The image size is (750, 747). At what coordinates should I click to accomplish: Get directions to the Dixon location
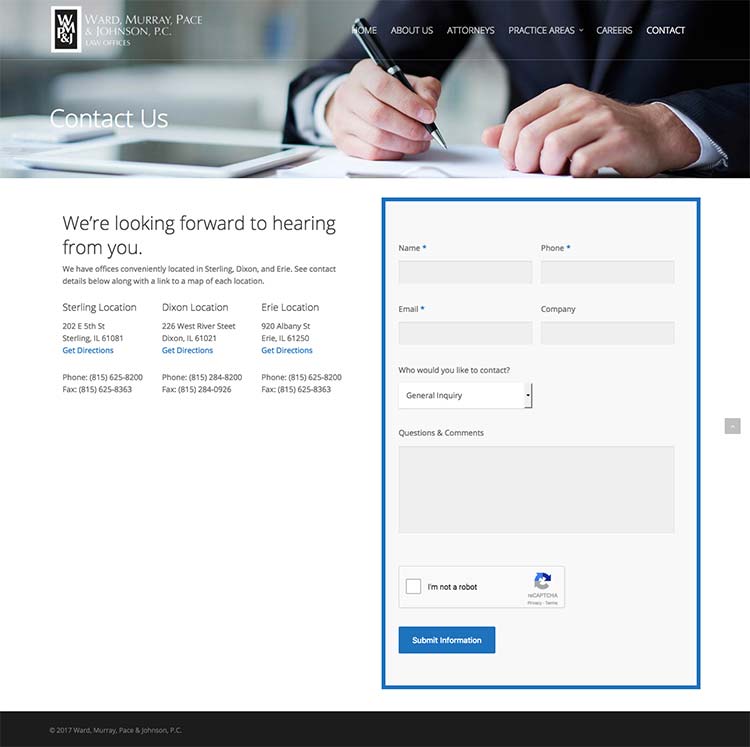tap(187, 351)
